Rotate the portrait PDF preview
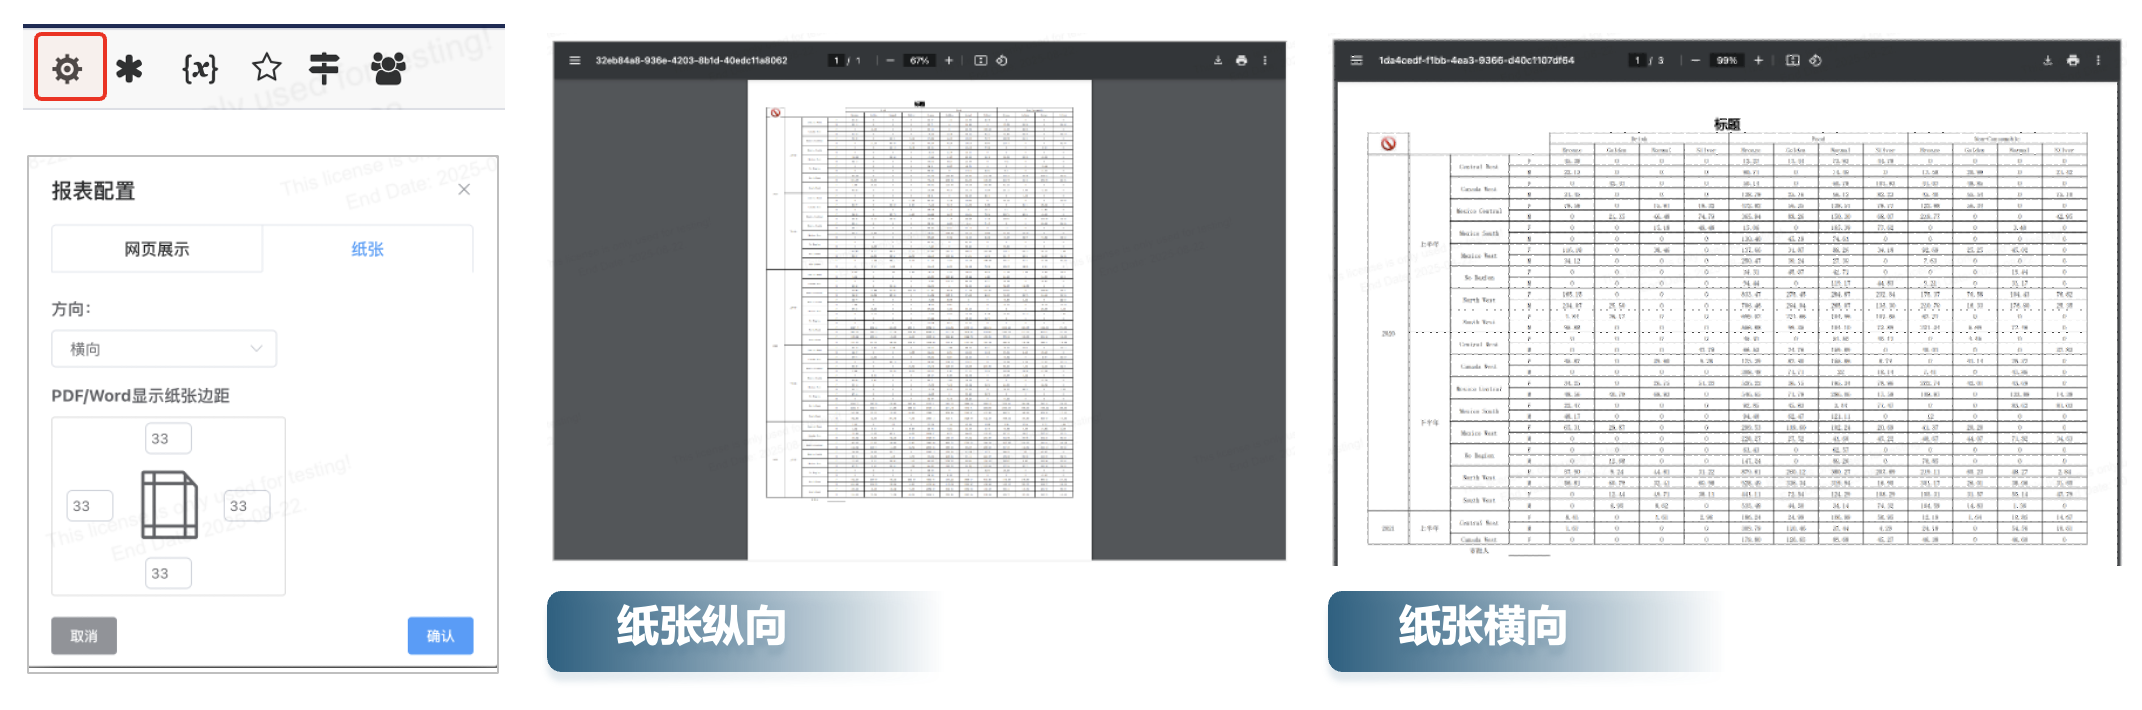 coord(1001,61)
